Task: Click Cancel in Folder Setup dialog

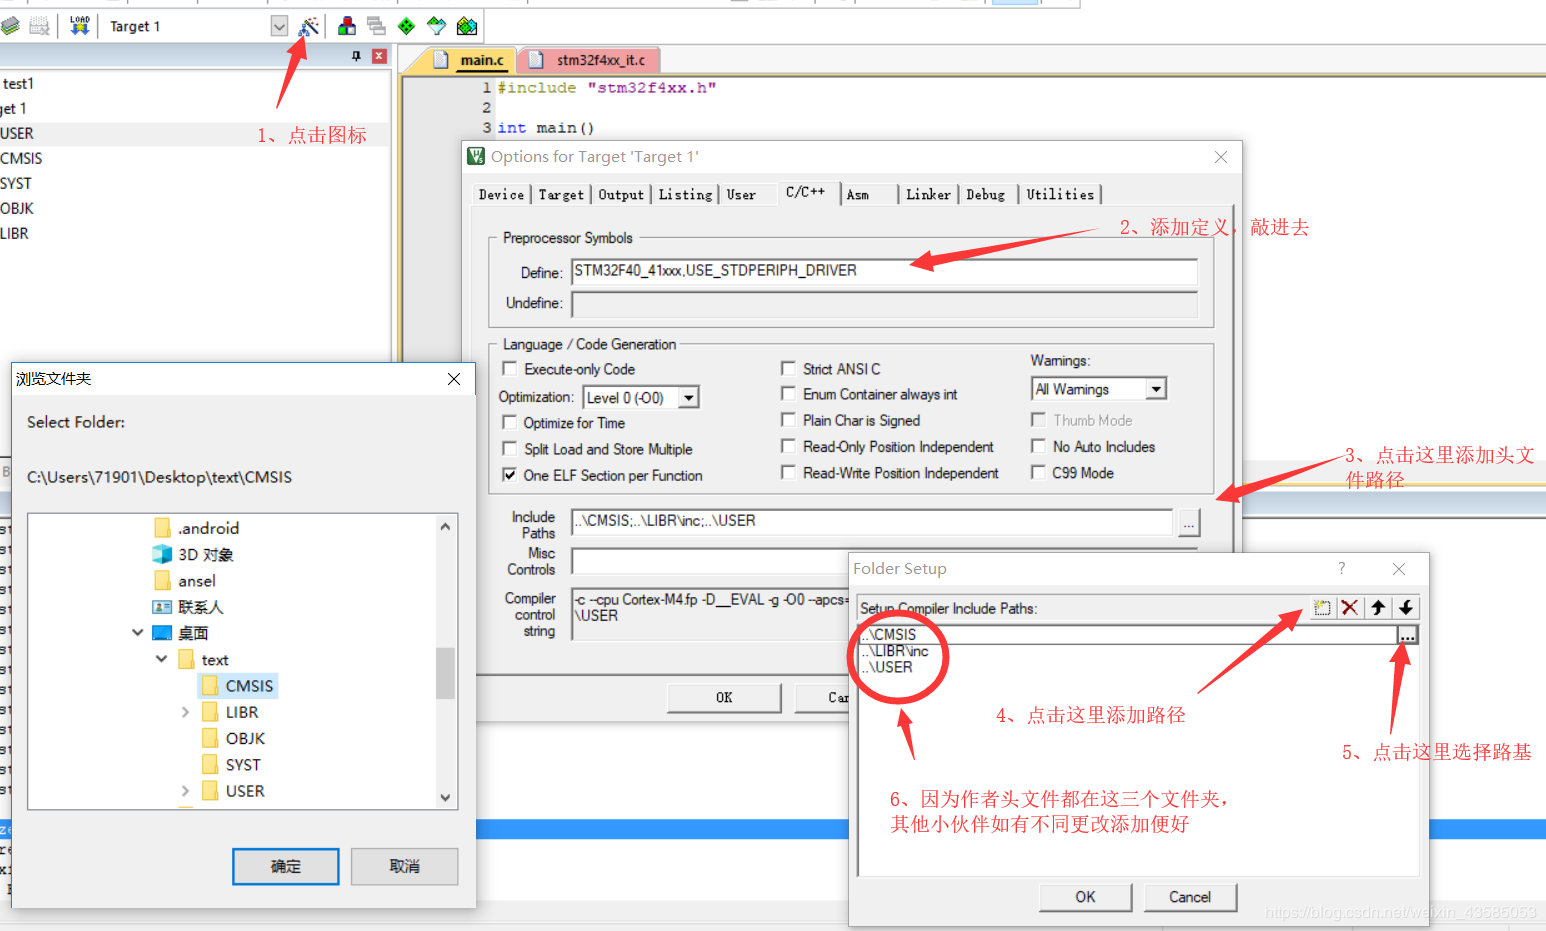Action: (x=1190, y=897)
